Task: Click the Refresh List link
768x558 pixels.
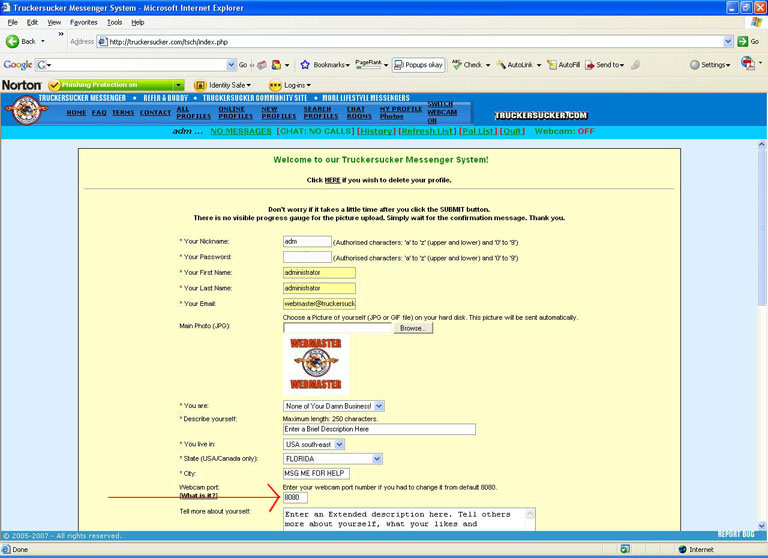Action: pos(428,131)
